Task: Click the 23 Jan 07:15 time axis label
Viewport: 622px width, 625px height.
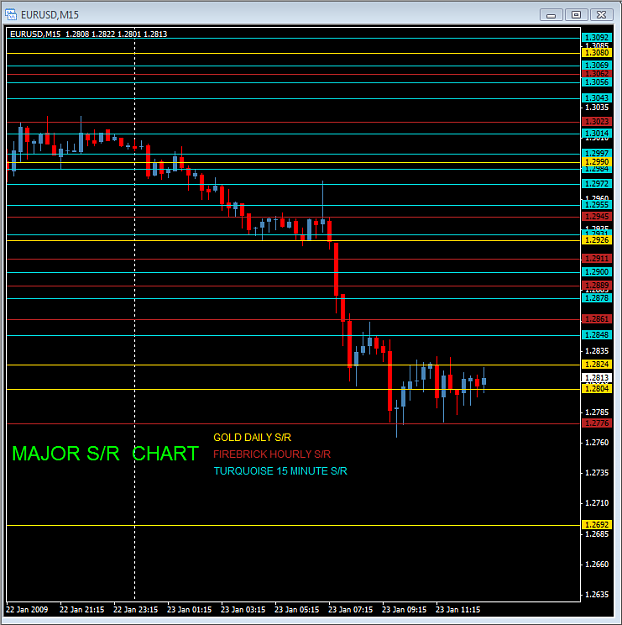Action: tap(350, 610)
